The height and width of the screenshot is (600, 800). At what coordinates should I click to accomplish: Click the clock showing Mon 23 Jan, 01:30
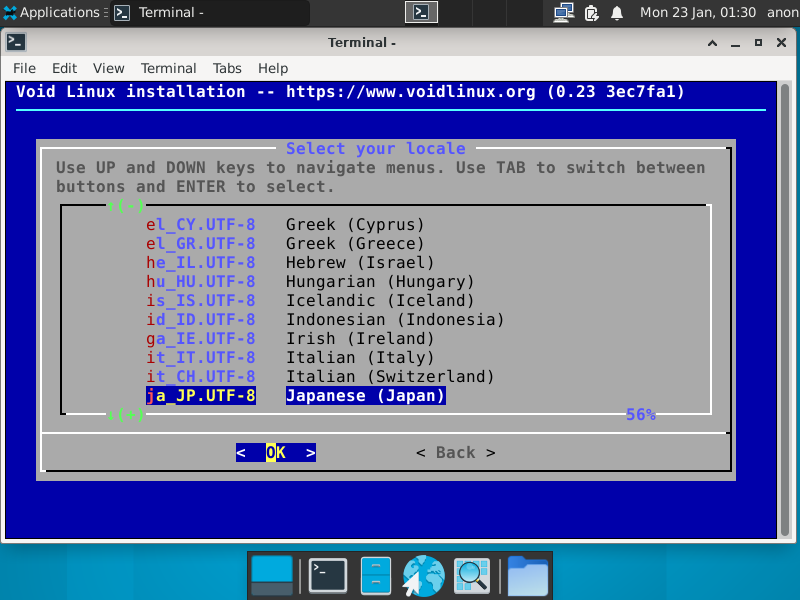pos(697,12)
